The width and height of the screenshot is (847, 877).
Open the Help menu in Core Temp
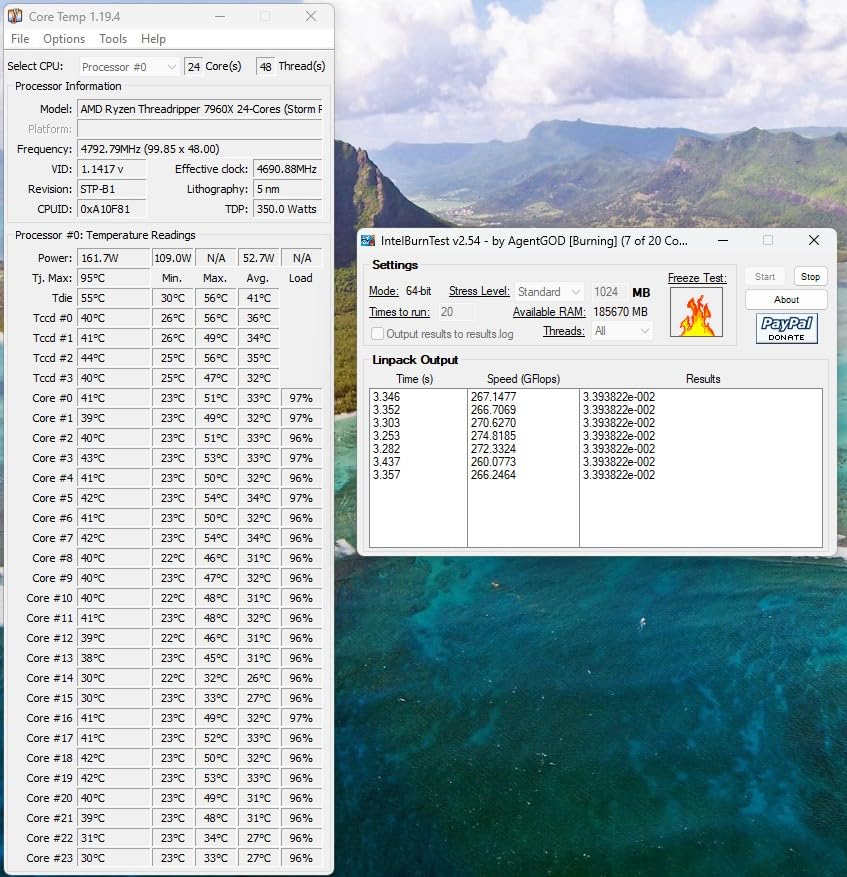[153, 39]
